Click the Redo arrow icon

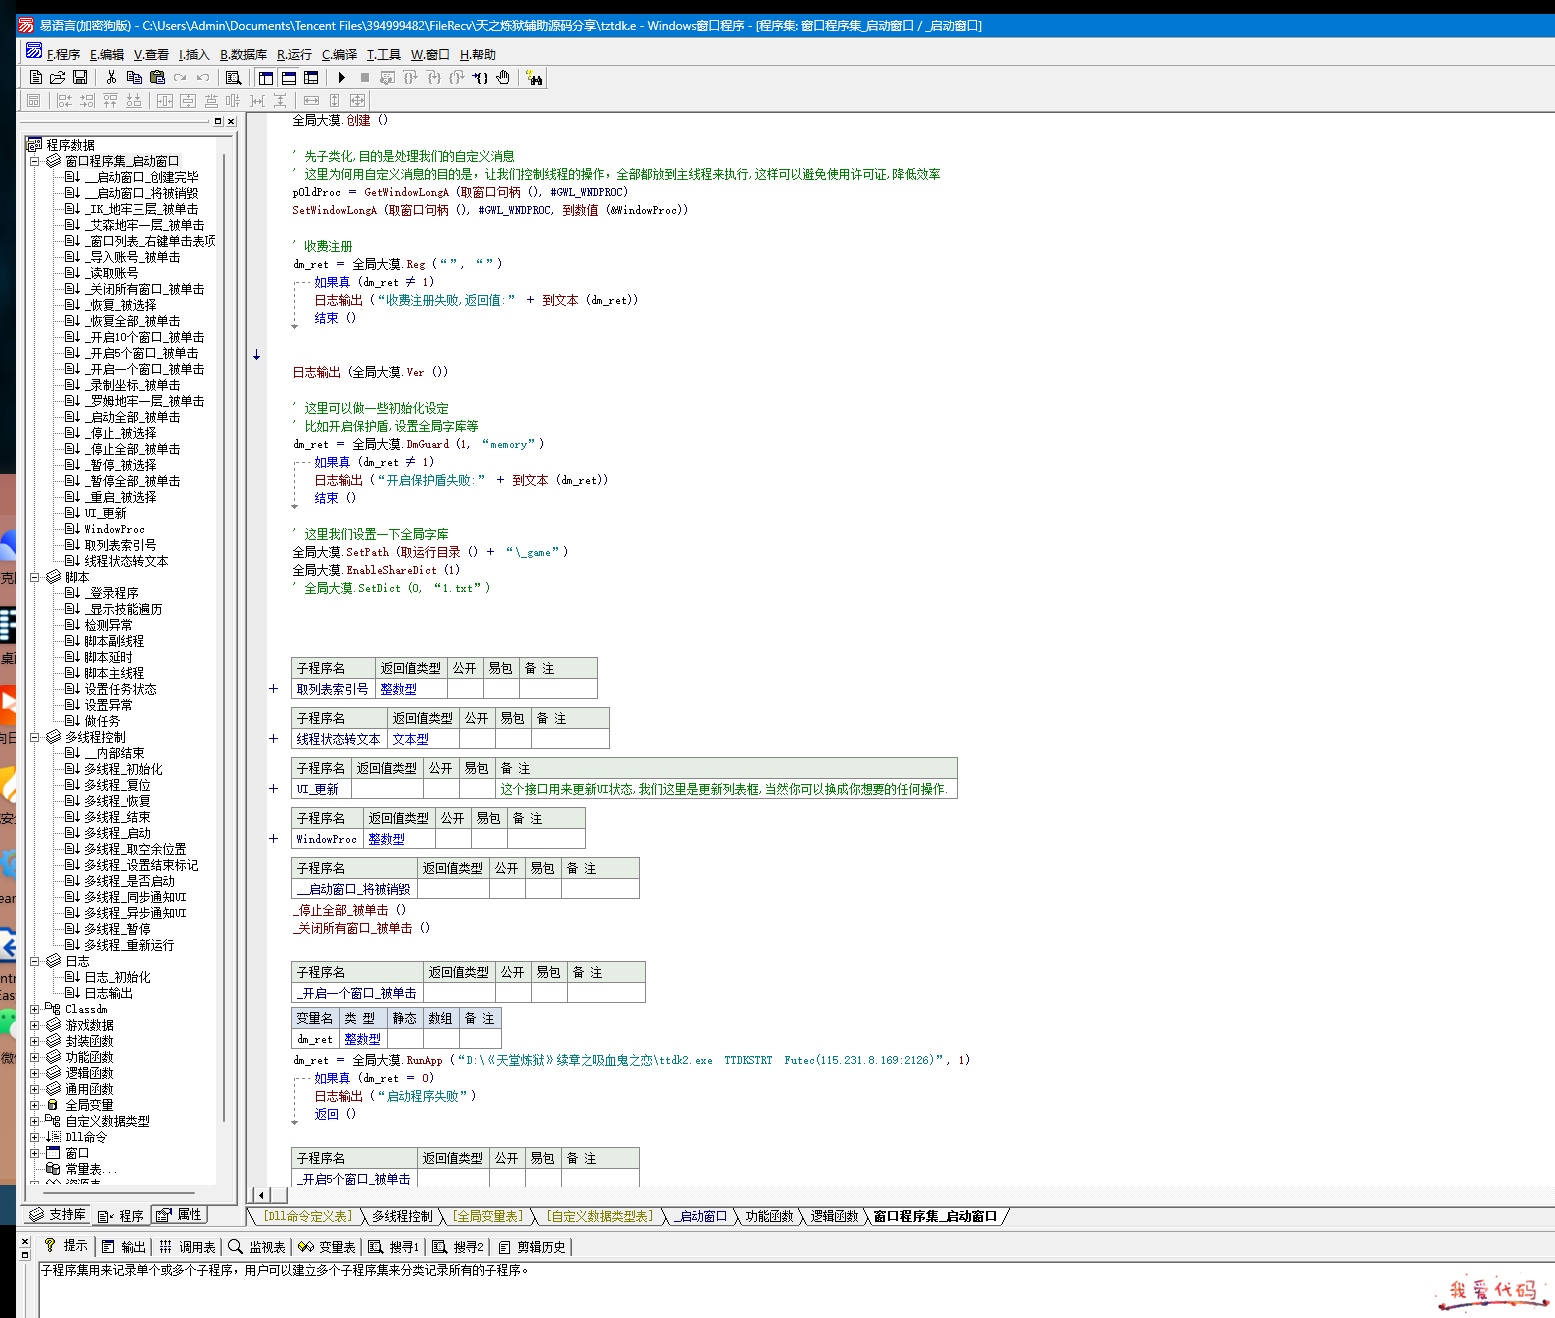(x=180, y=78)
